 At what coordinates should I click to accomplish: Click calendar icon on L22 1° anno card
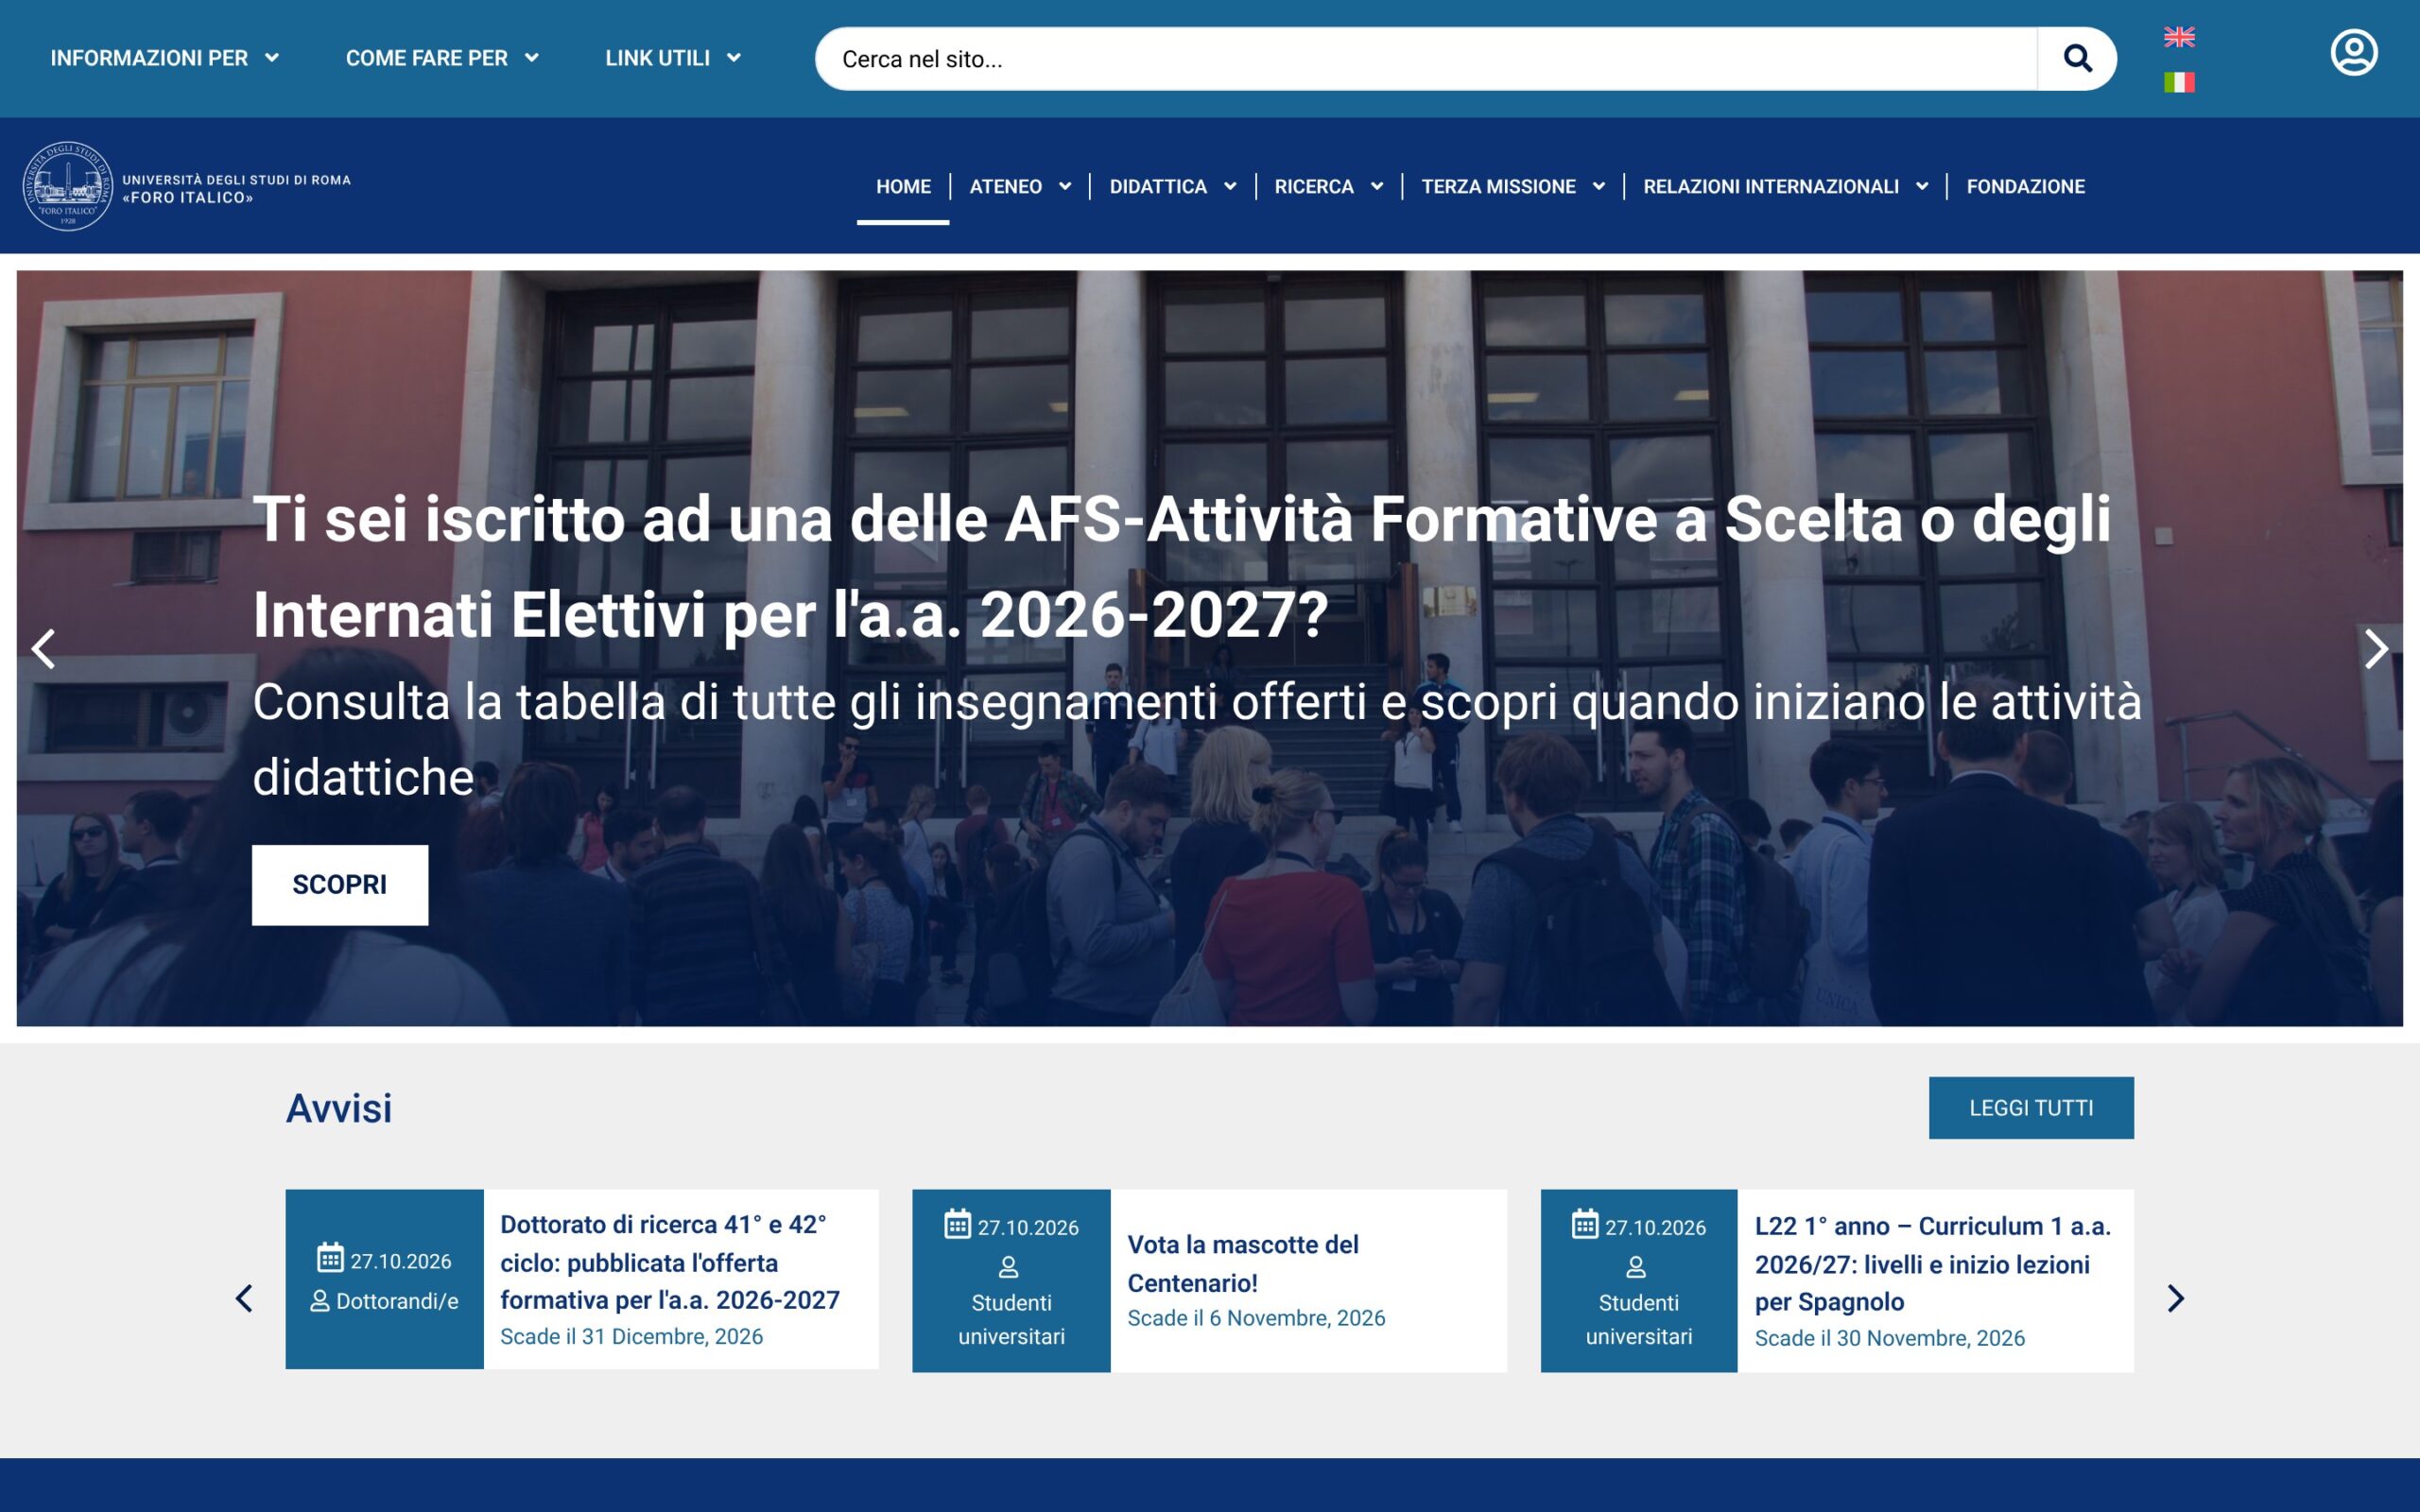pos(1585,1224)
